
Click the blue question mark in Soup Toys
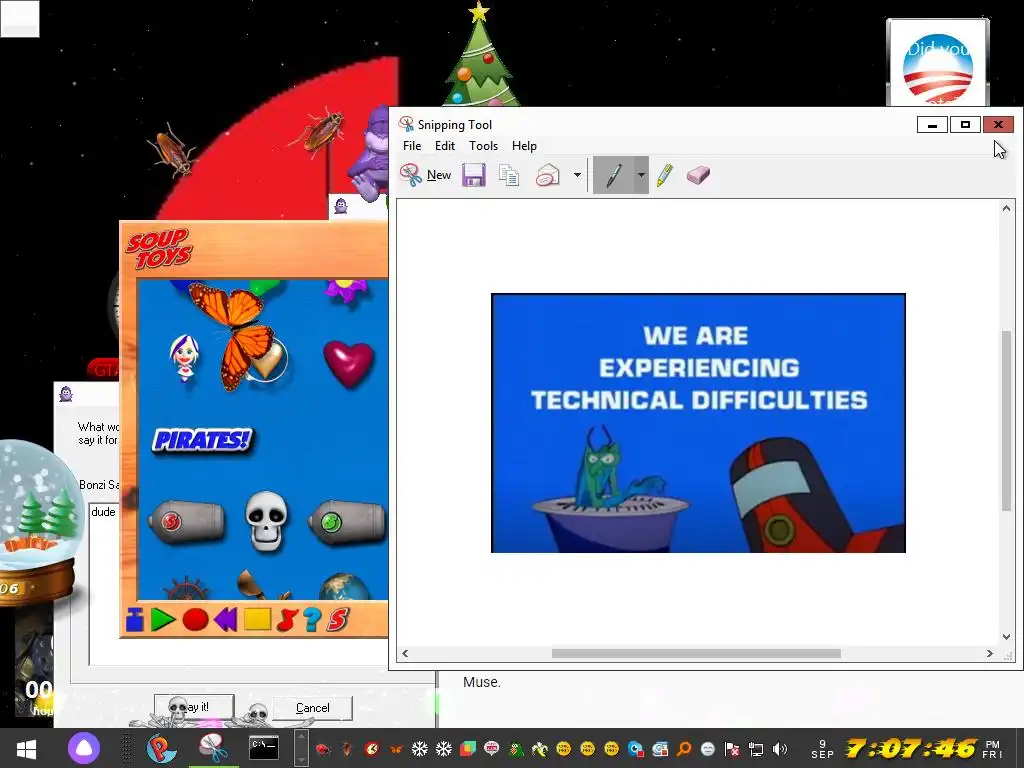click(312, 619)
